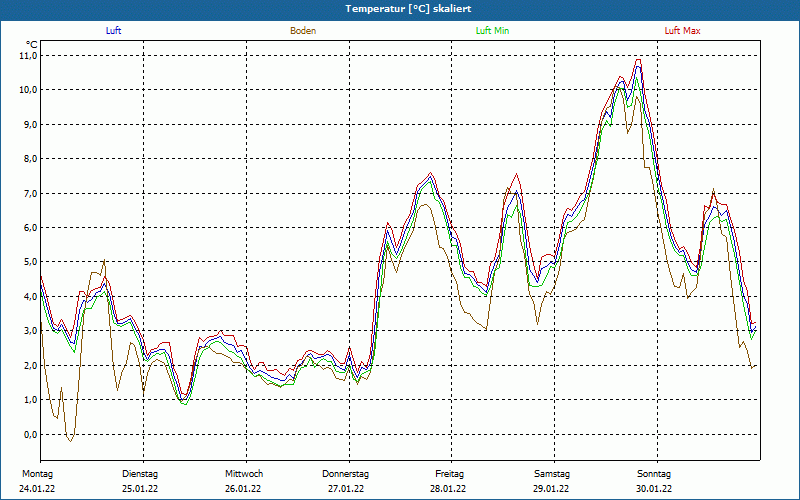Click the 11,0 axis value
The width and height of the screenshot is (800, 500).
coord(29,55)
